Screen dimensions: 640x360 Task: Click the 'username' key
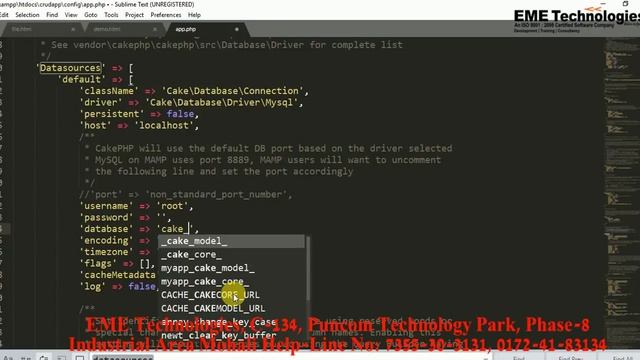pos(107,206)
